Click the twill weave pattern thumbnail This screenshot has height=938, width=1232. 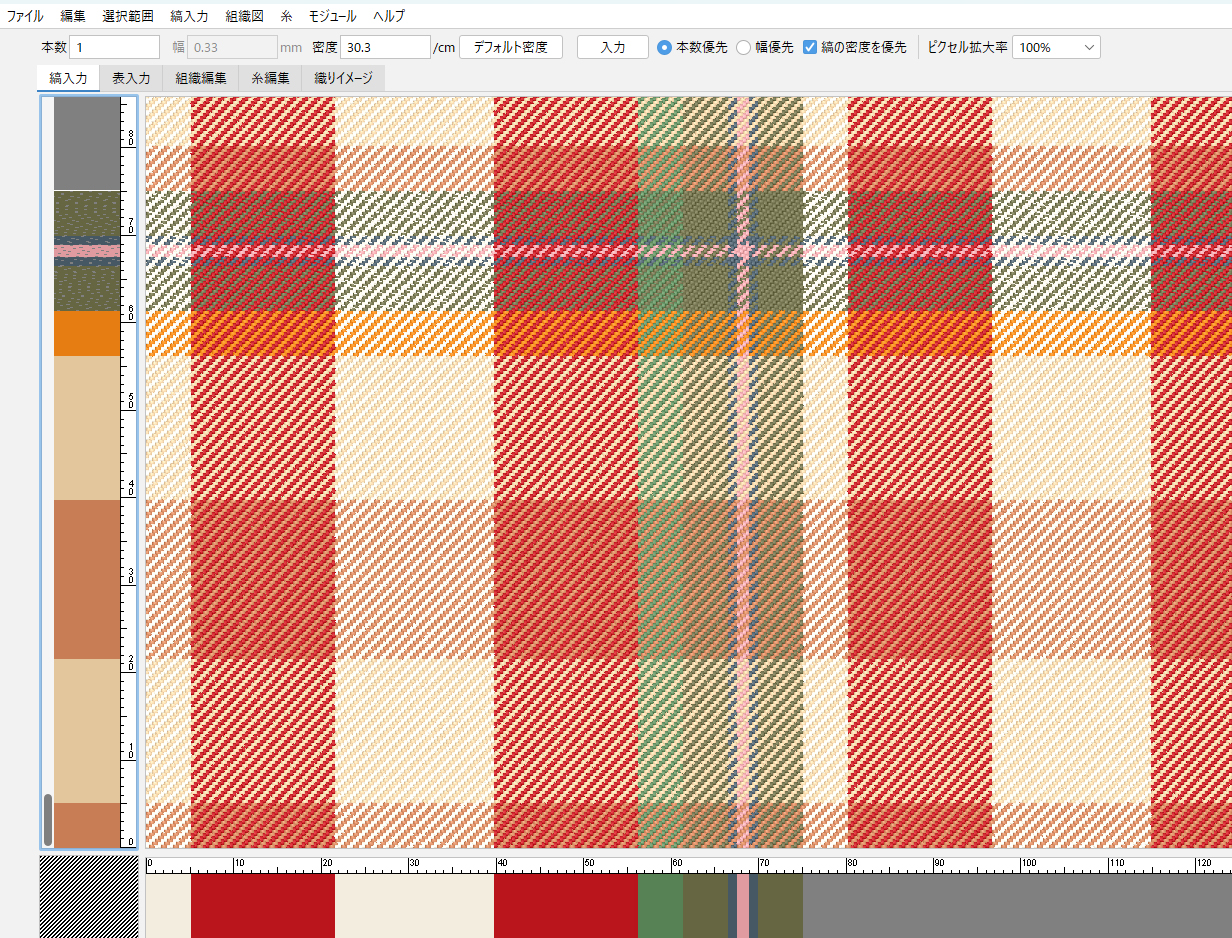89,896
